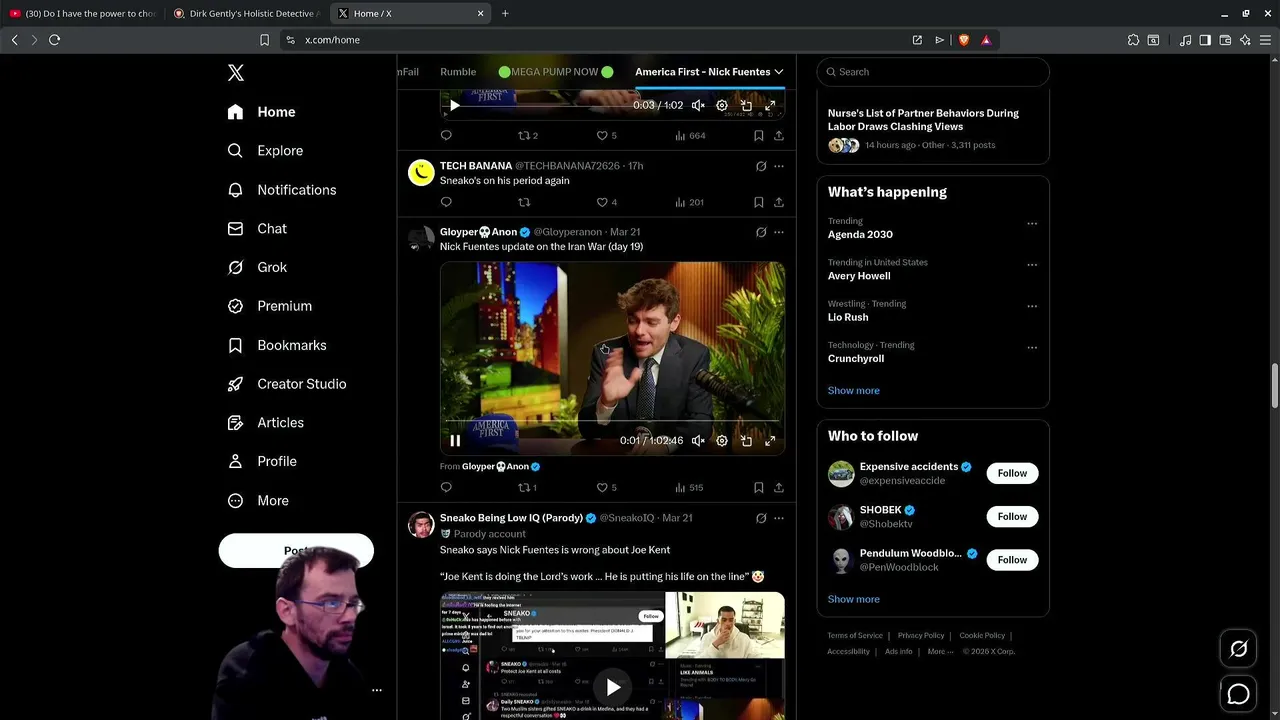Open more options for Agenda 2030 trend
The image size is (1280, 720).
coord(1032,224)
